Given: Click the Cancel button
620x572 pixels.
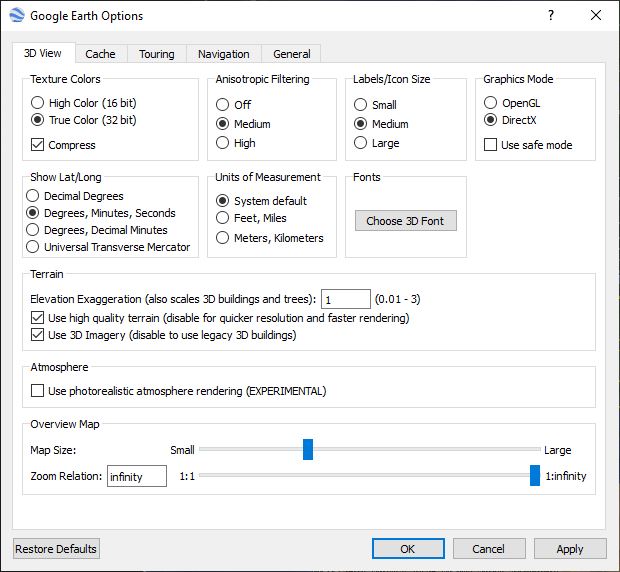Looking at the screenshot, I should pos(489,549).
